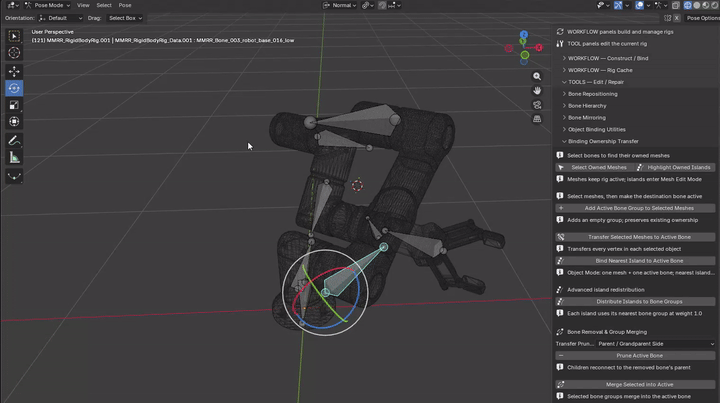Open the Pose Options popover
This screenshot has width=720, height=403.
(702, 18)
